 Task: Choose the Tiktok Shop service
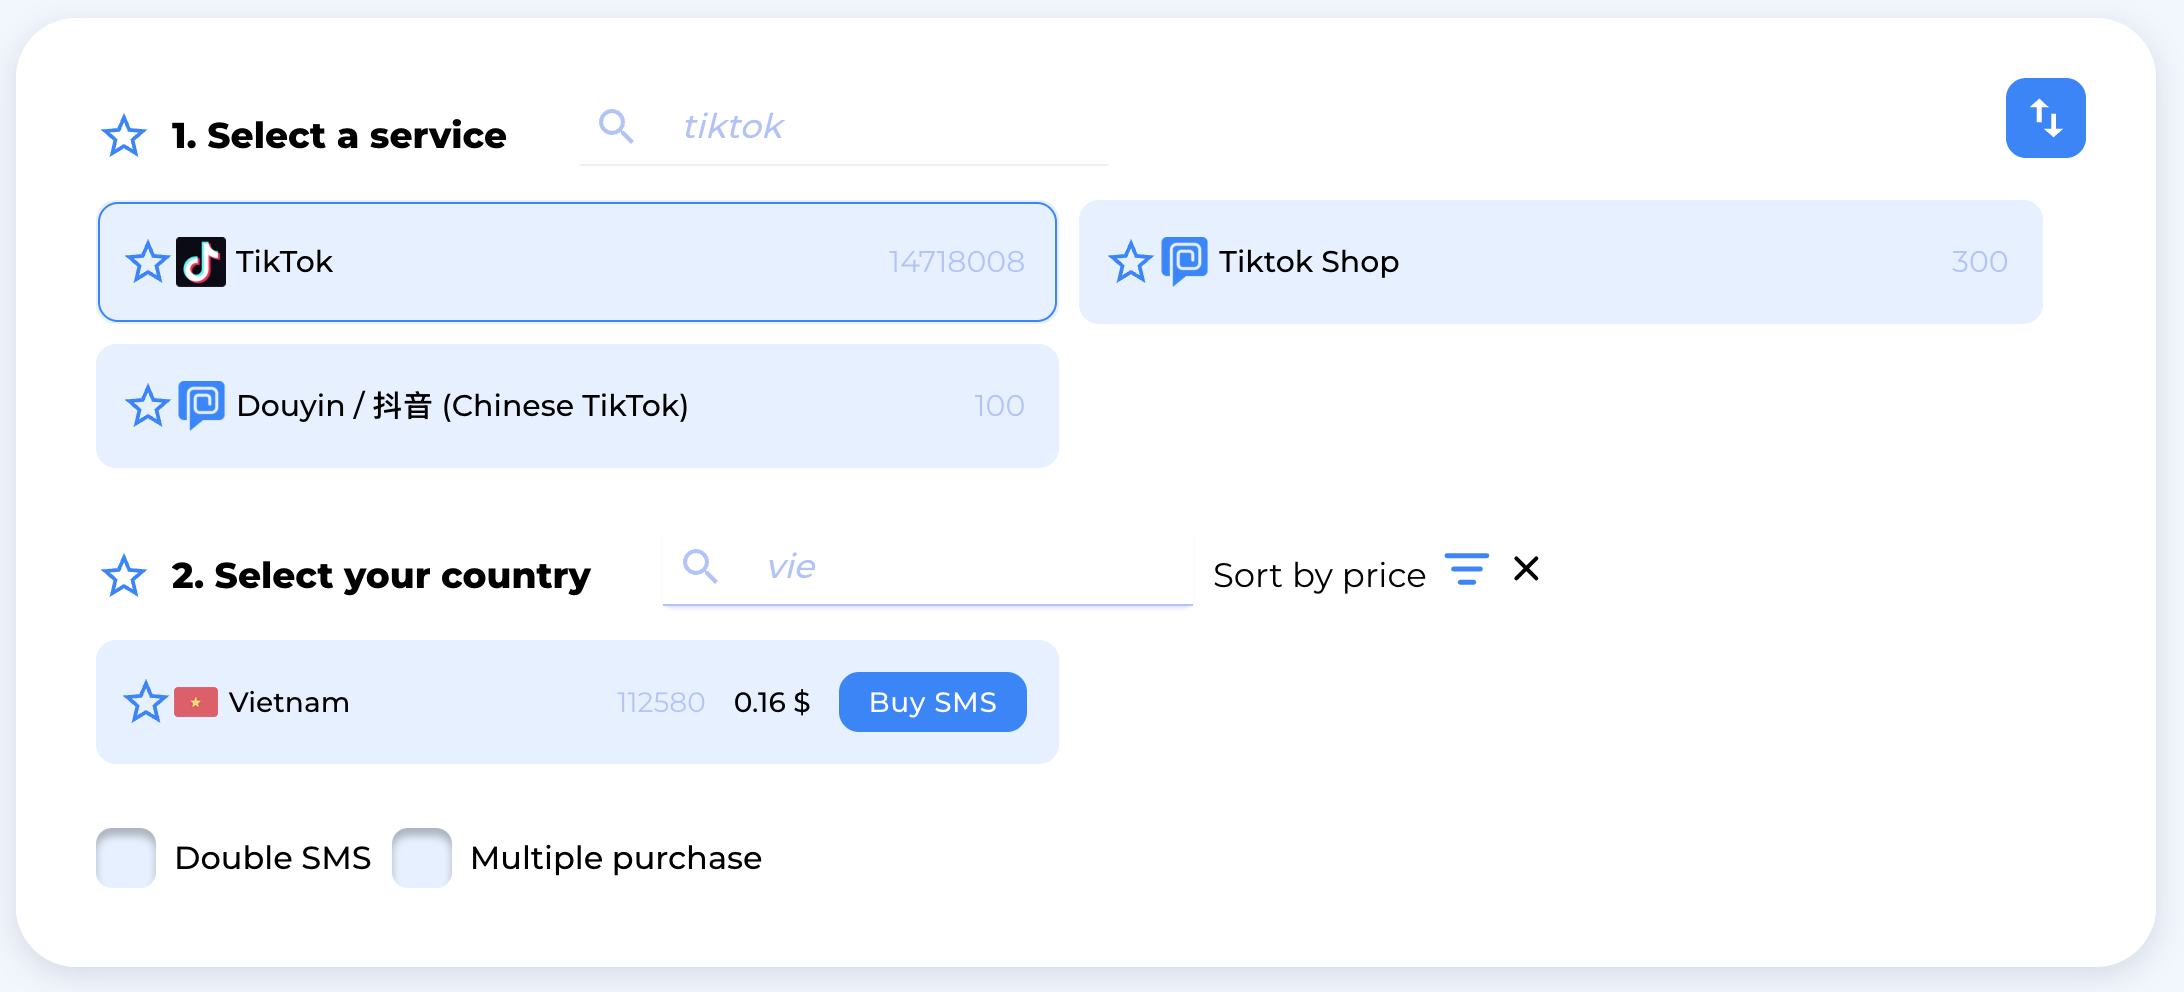[x=1600, y=262]
